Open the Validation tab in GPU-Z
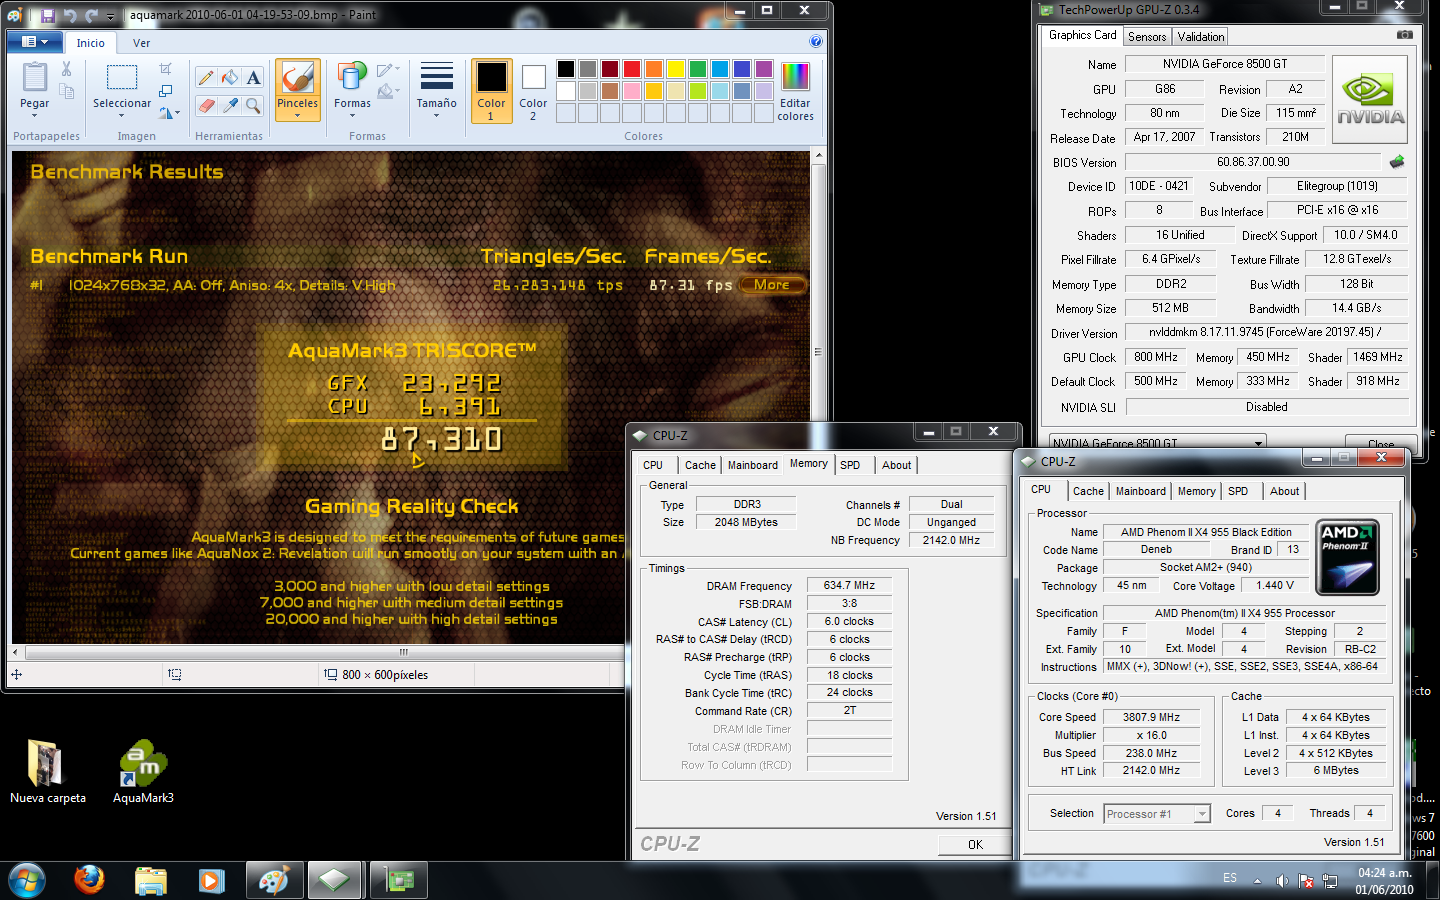Screen dimensions: 1440x900 click(1201, 37)
